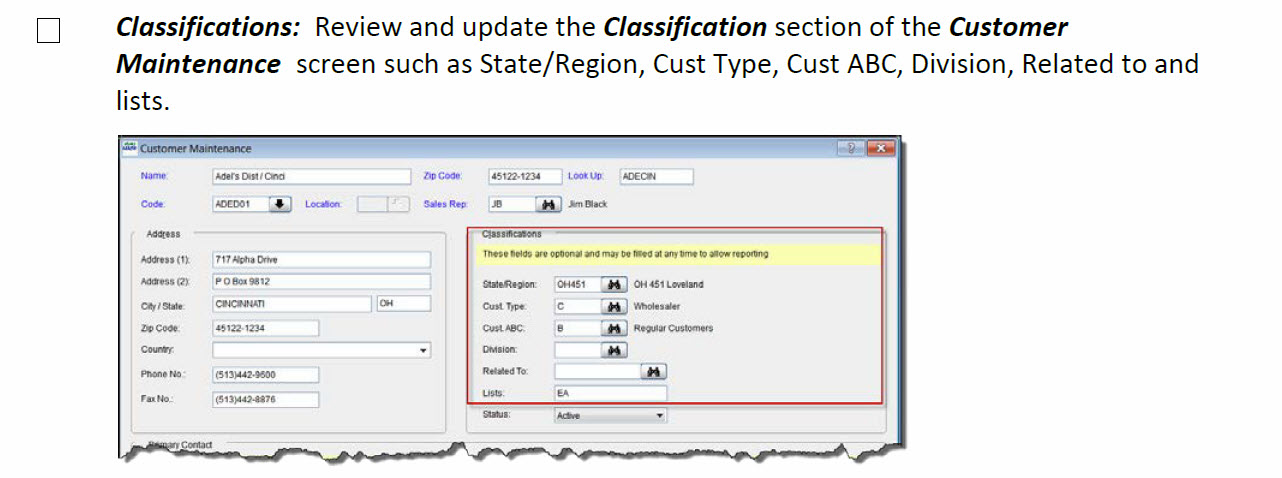The image size is (1282, 478).
Task: Tick the Classifications checklist checkbox
Action: pos(48,32)
